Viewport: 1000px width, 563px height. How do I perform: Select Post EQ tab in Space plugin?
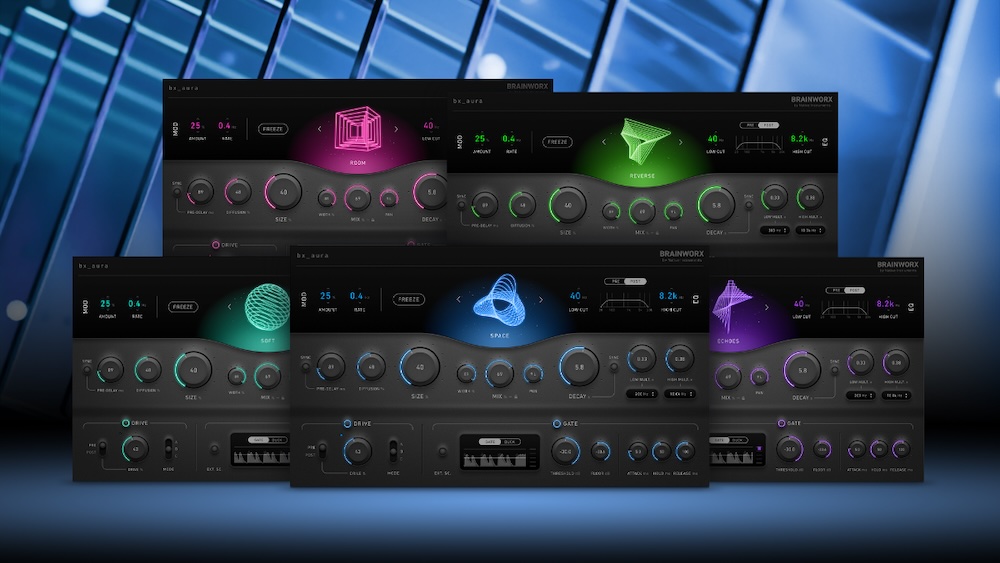637,281
